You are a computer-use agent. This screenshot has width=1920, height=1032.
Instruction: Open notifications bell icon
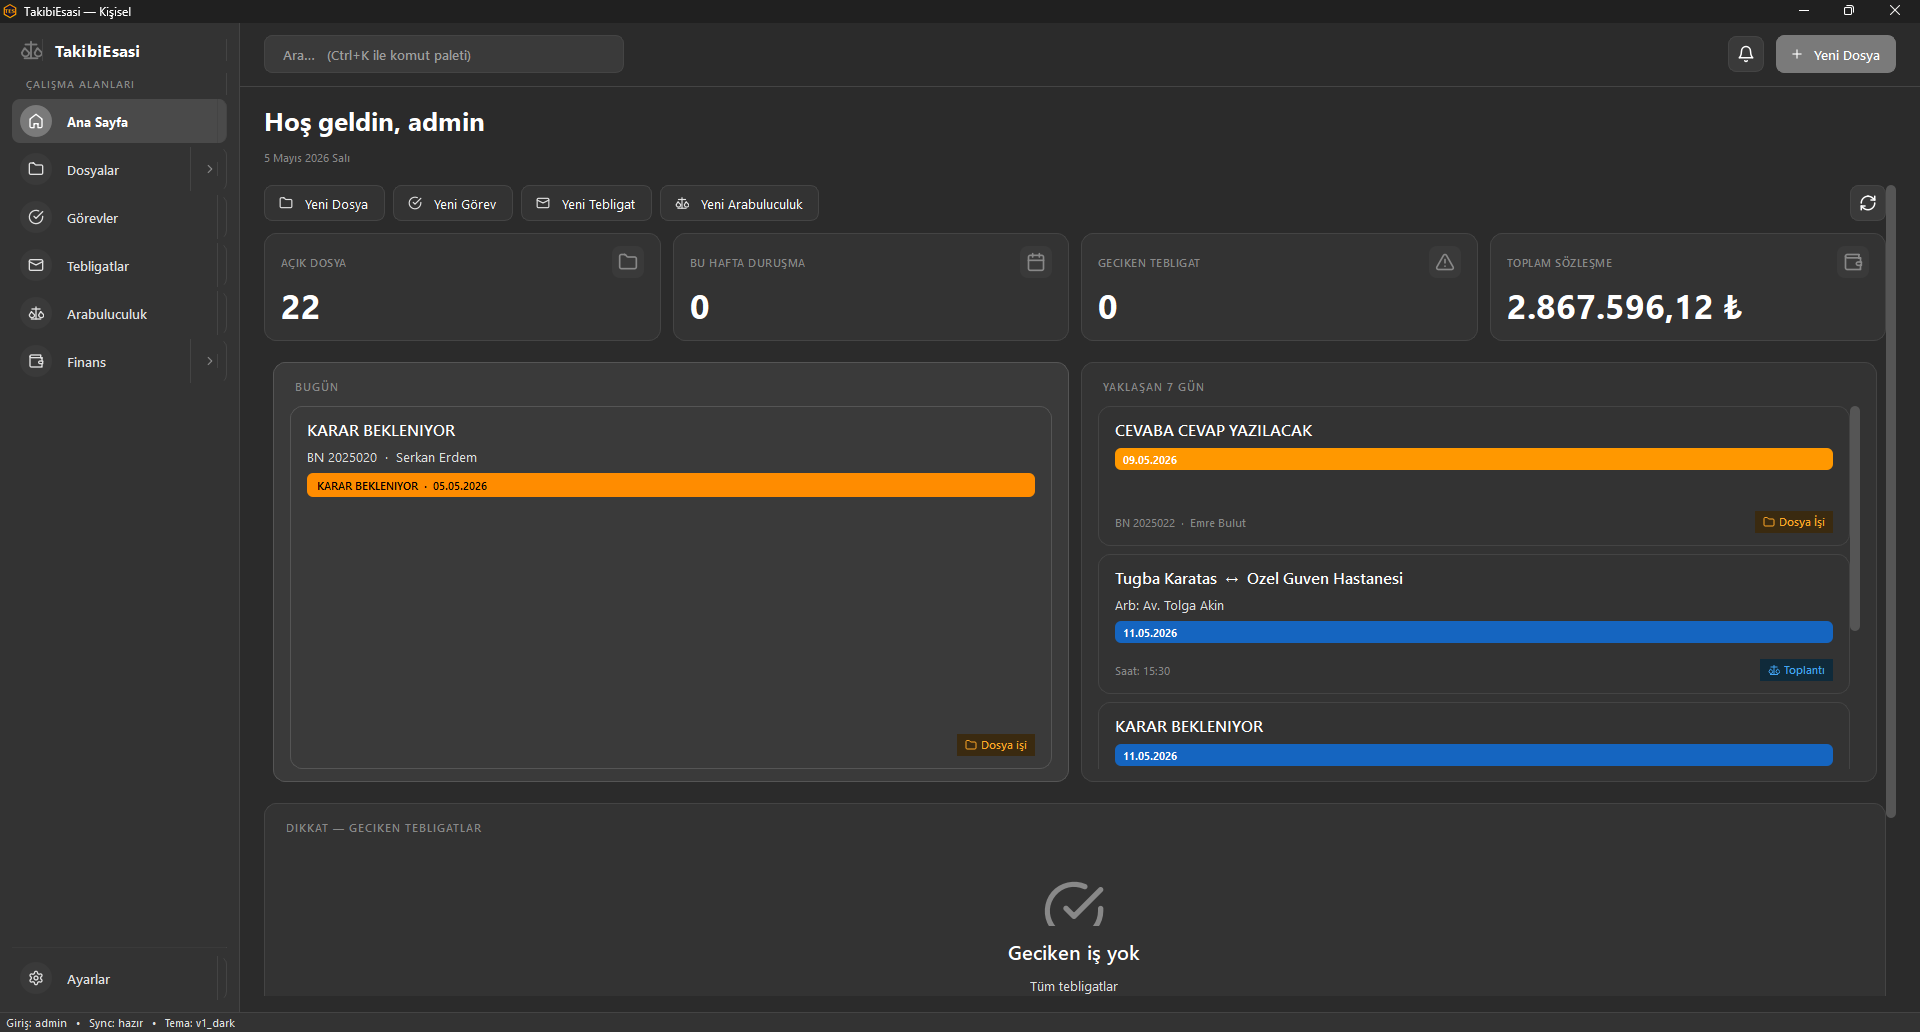(1746, 54)
